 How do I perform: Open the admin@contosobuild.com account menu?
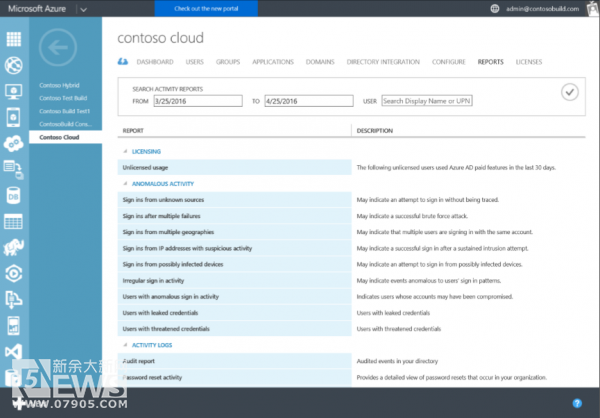(x=542, y=8)
